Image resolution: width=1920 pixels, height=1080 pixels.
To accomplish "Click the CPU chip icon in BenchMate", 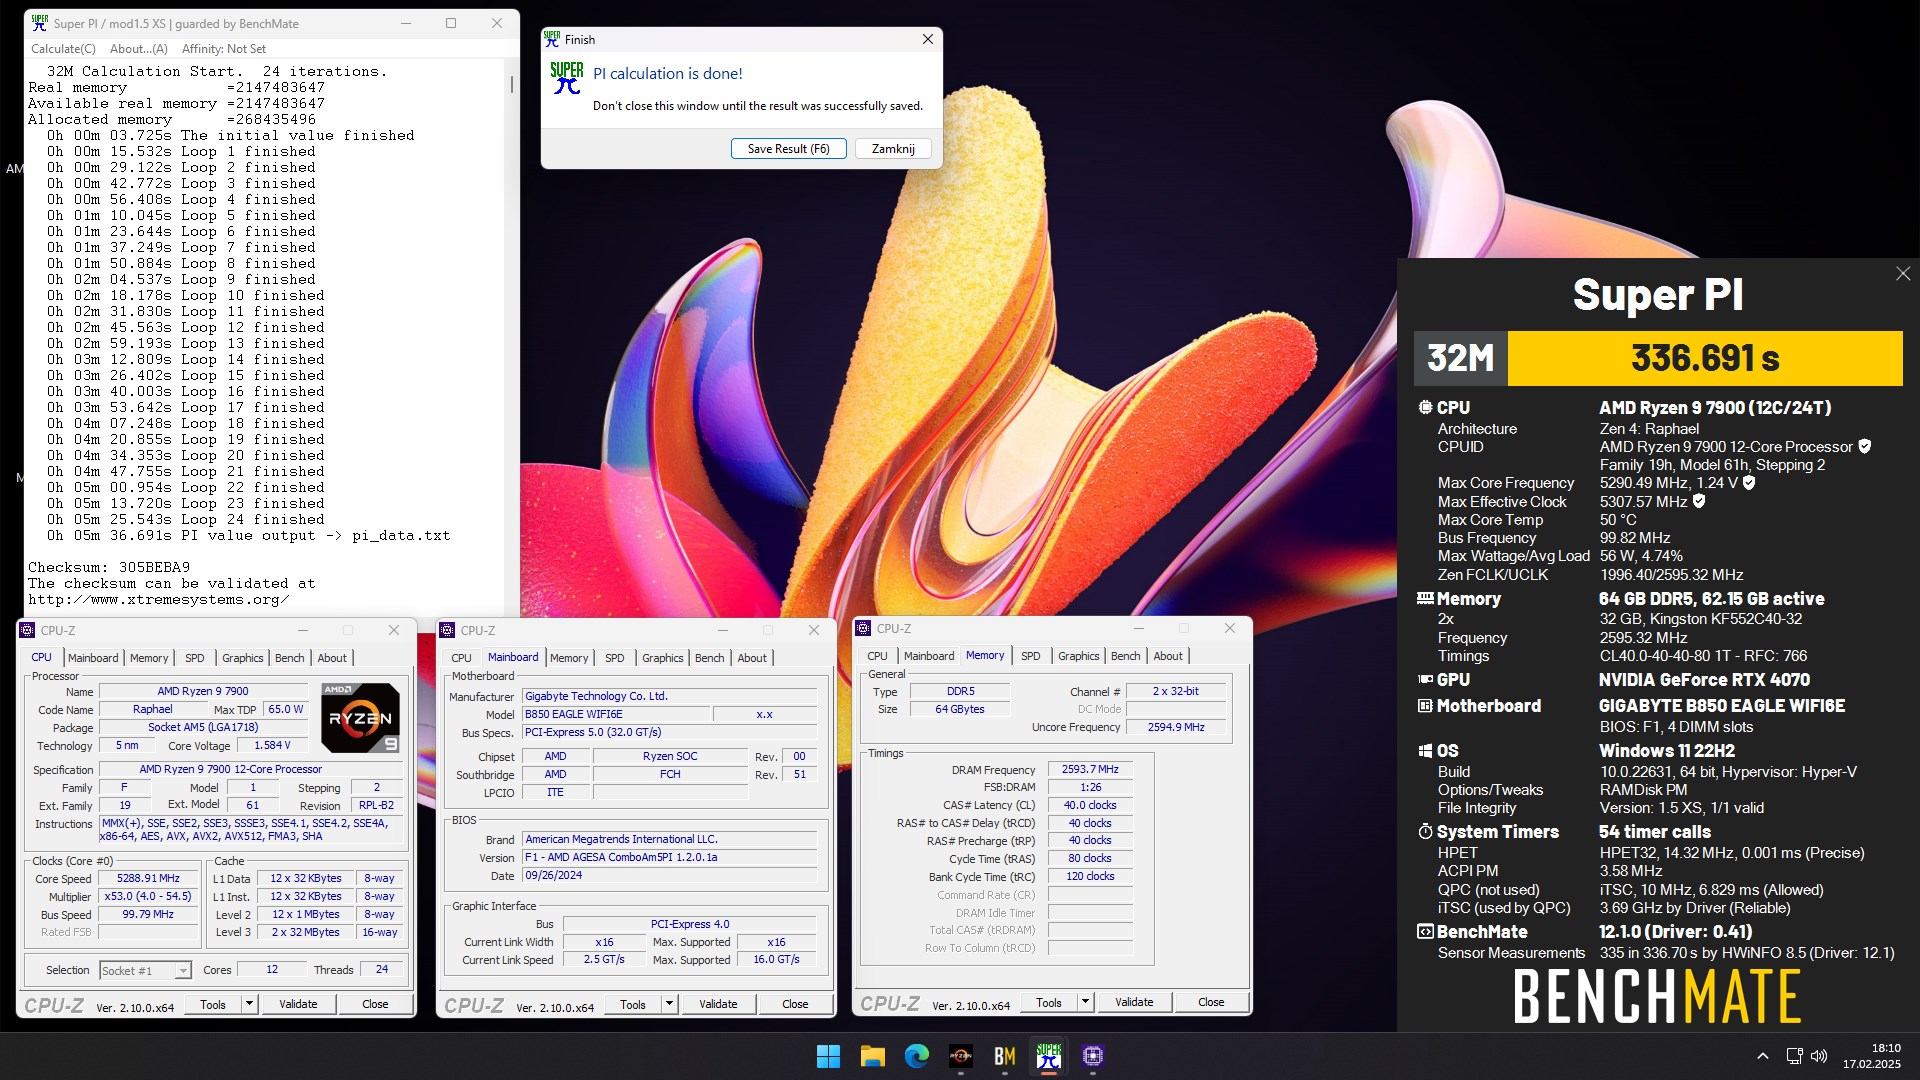I will [1425, 407].
